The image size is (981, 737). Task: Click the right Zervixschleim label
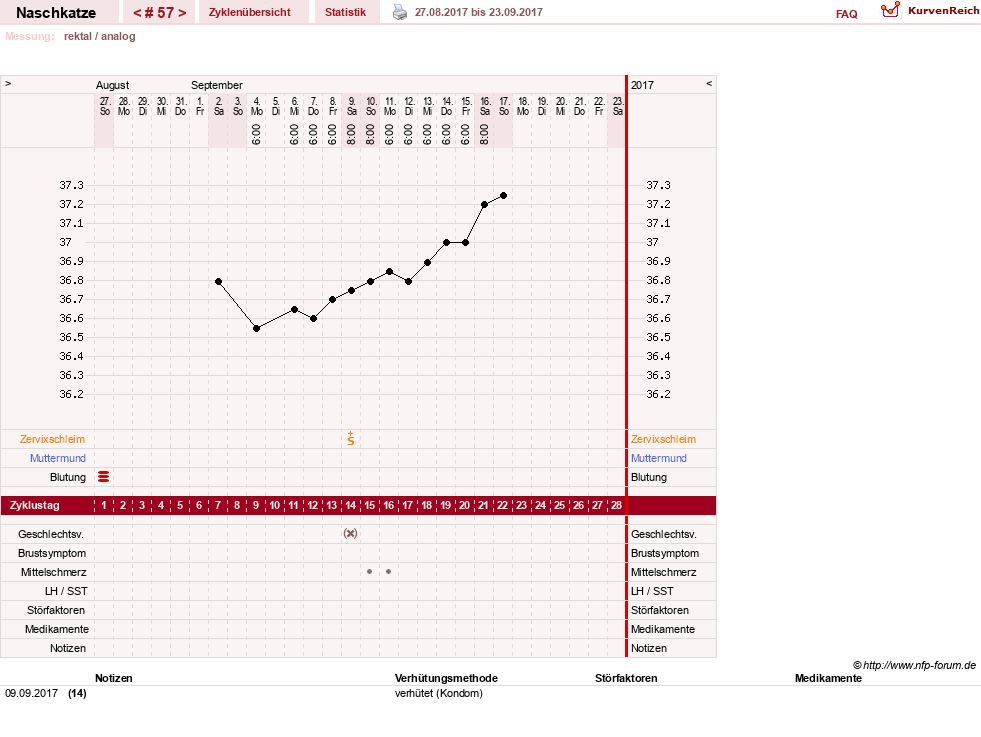[x=663, y=439]
